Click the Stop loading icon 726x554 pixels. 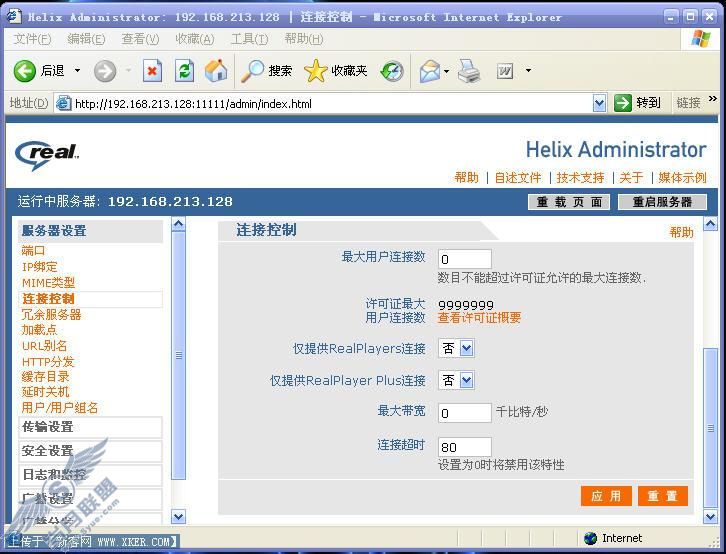coord(152,71)
